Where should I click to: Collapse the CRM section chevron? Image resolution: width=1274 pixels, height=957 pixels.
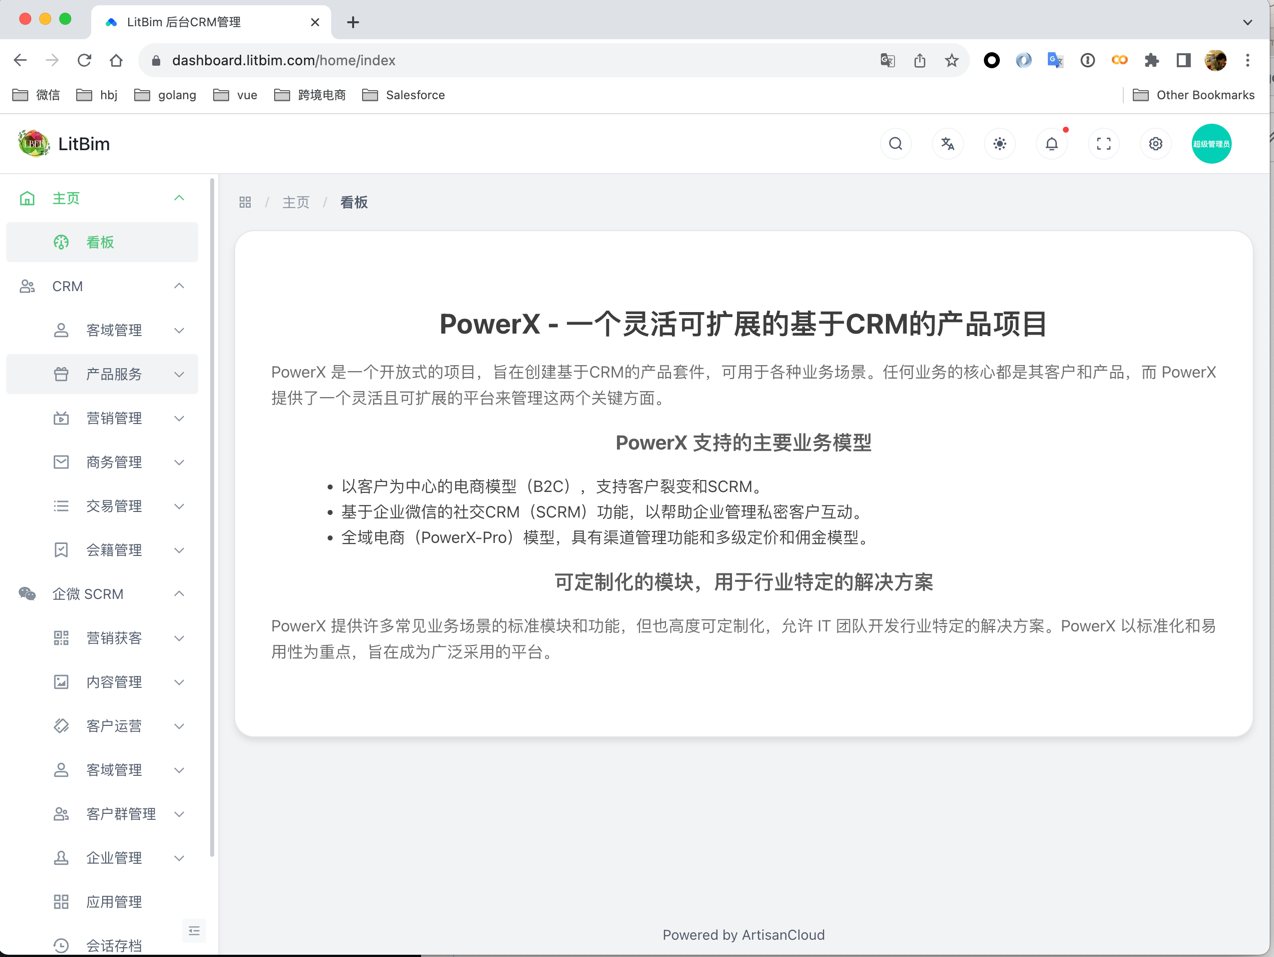coord(179,286)
